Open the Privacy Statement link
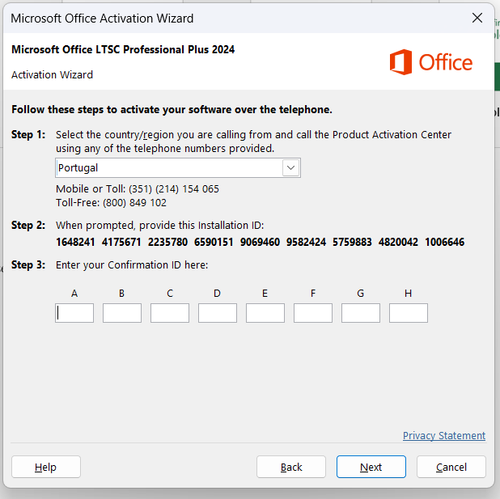 click(x=444, y=435)
